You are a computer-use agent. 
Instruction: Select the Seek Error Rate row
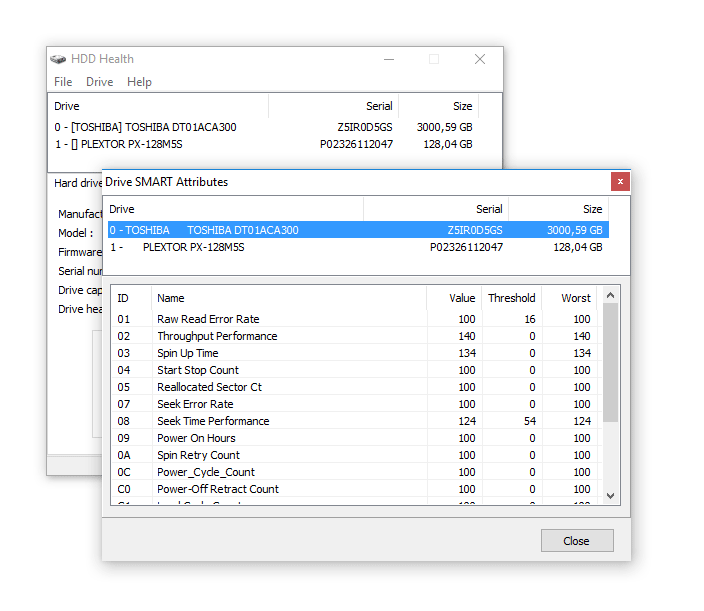coord(355,404)
